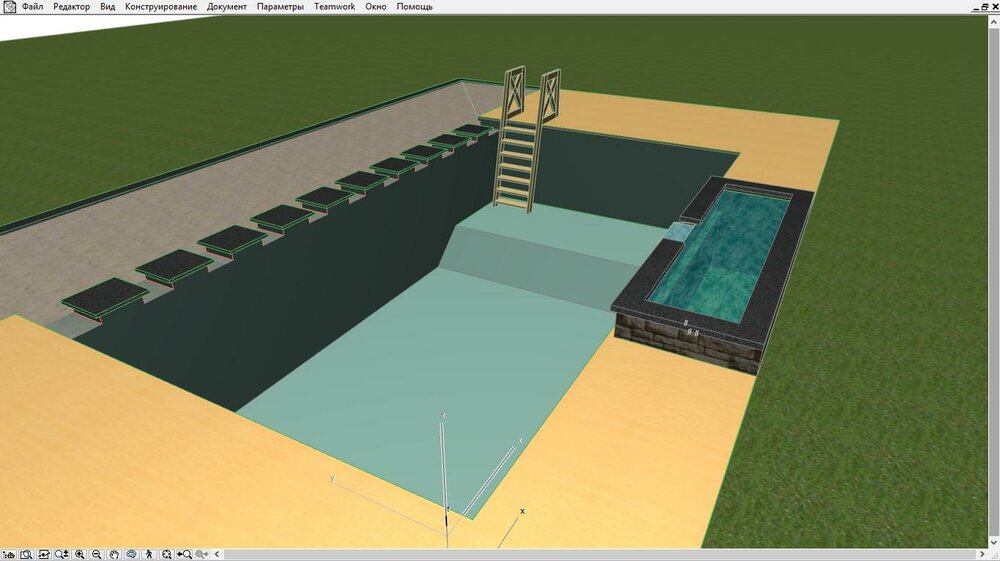This screenshot has width=1000, height=561.
Task: Restore the document window with the restore button
Action: pos(985,6)
